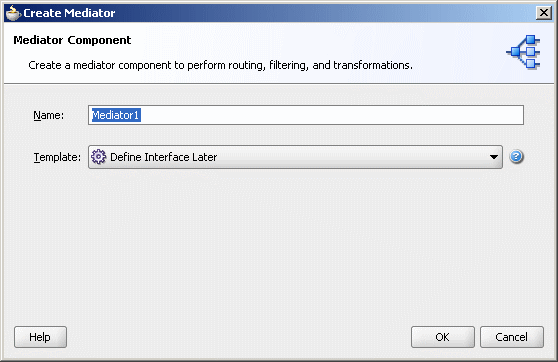The image size is (558, 362).
Task: Click the gear icon in Template field
Action: (x=99, y=157)
